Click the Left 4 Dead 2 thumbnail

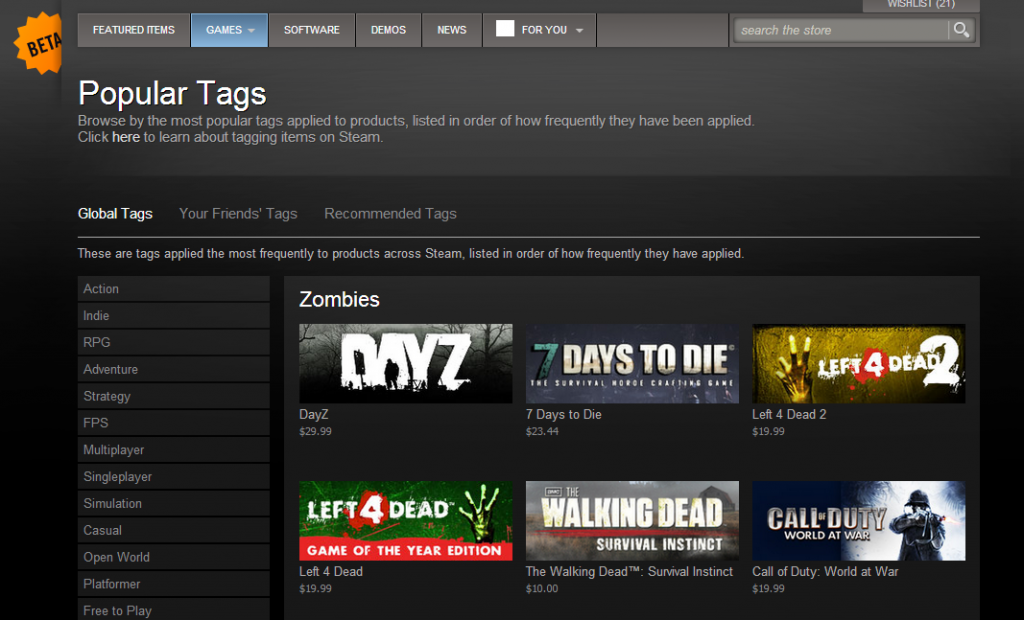point(858,363)
